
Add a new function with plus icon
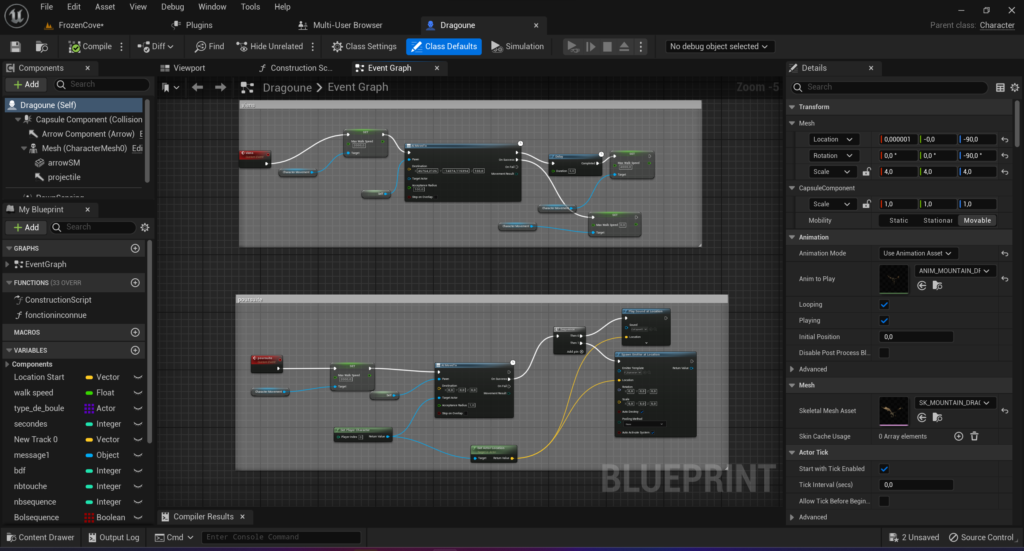[135, 282]
